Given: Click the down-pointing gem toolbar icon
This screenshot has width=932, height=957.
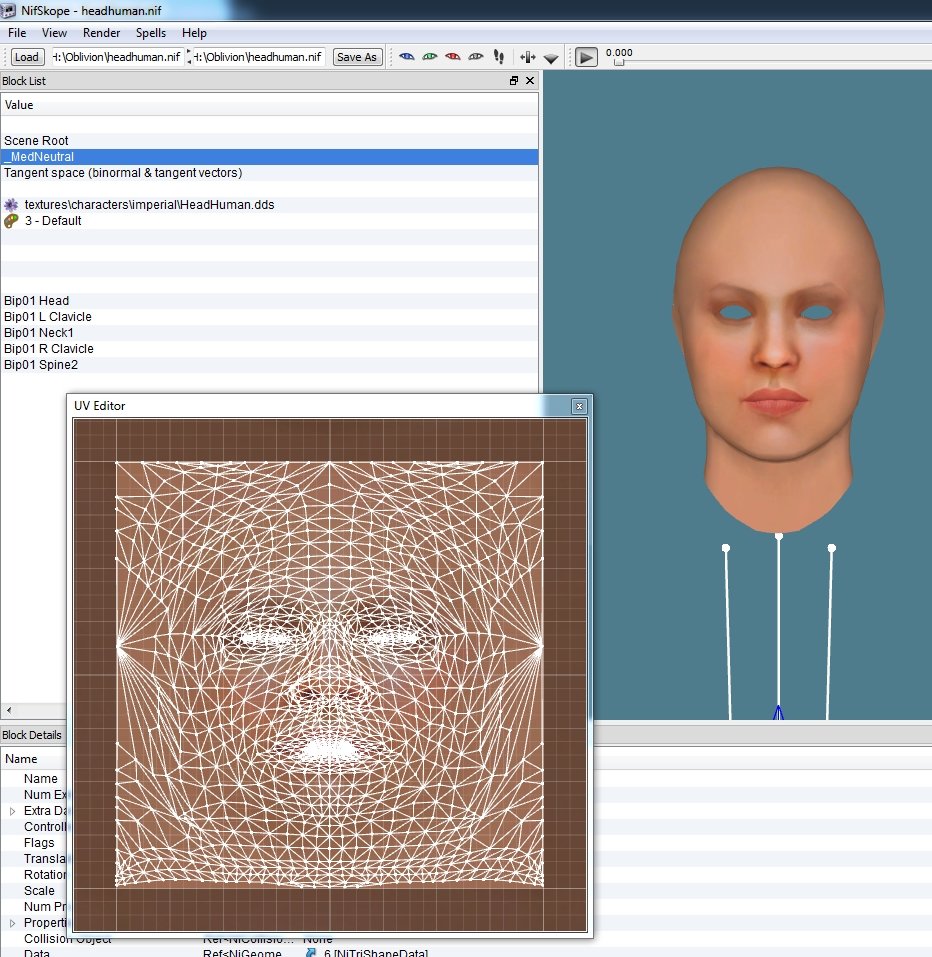Looking at the screenshot, I should 551,59.
